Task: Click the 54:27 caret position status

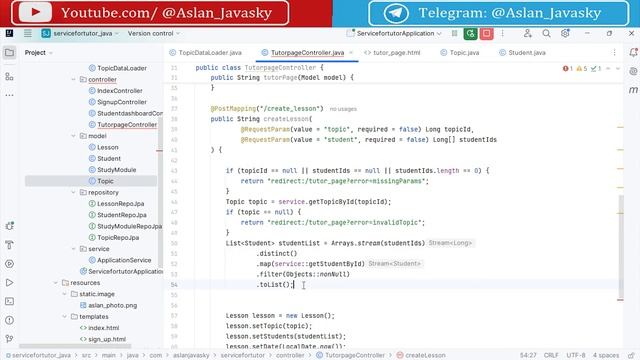Action: 528,355
